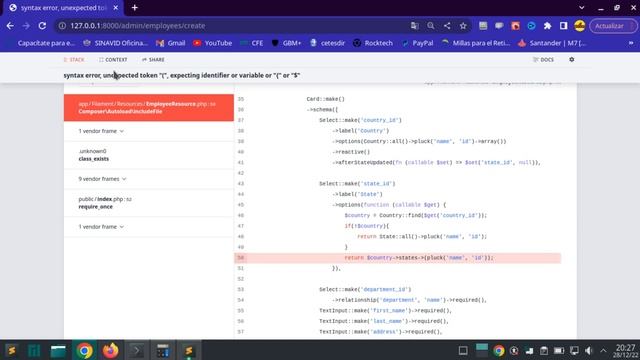The height and width of the screenshot is (360, 640).
Task: Switch to running Sublime Text taskbar window
Action: [x=189, y=350]
